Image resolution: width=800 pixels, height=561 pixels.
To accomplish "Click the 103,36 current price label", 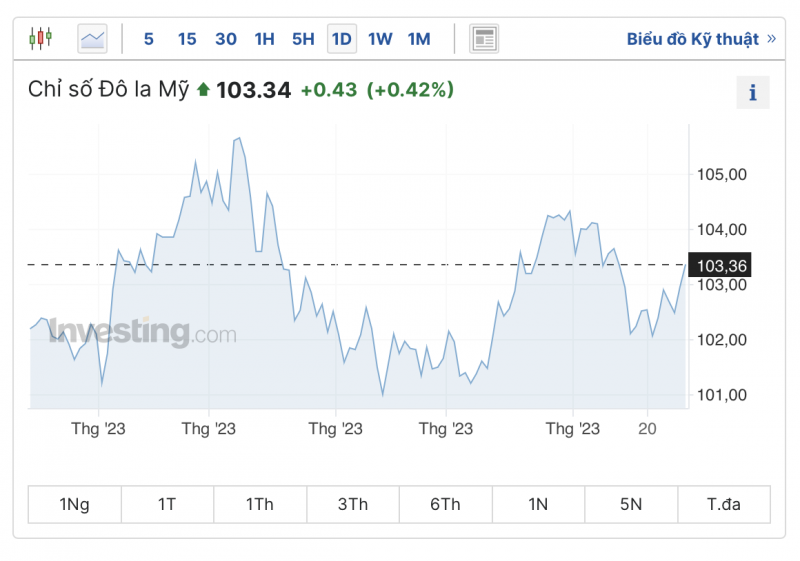I will 722,266.
